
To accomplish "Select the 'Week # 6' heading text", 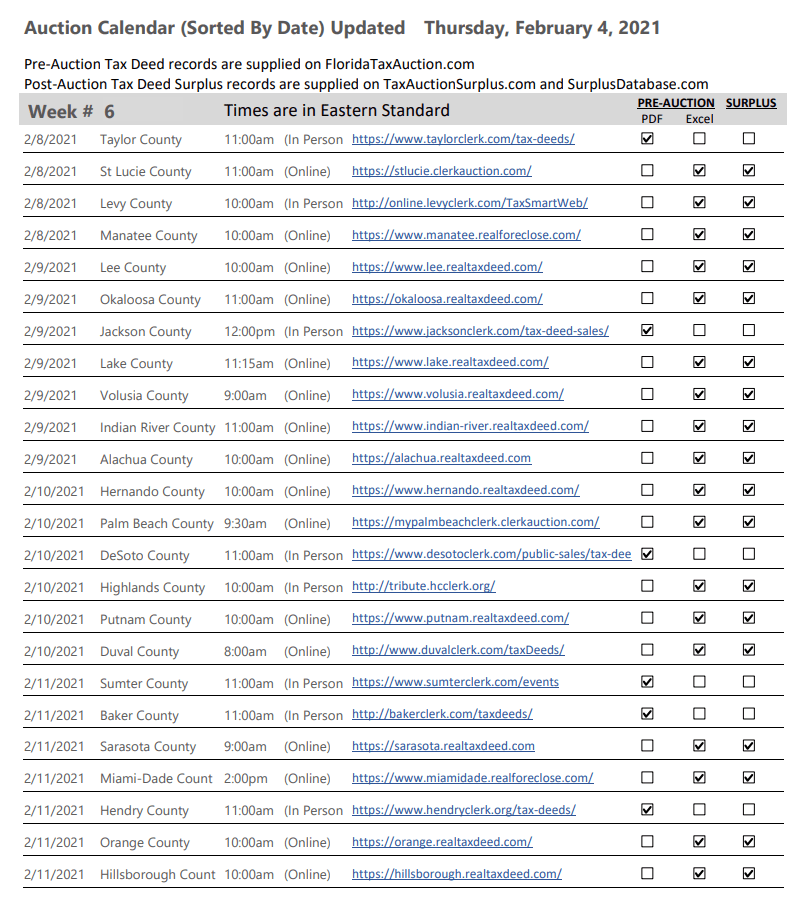I will (71, 112).
